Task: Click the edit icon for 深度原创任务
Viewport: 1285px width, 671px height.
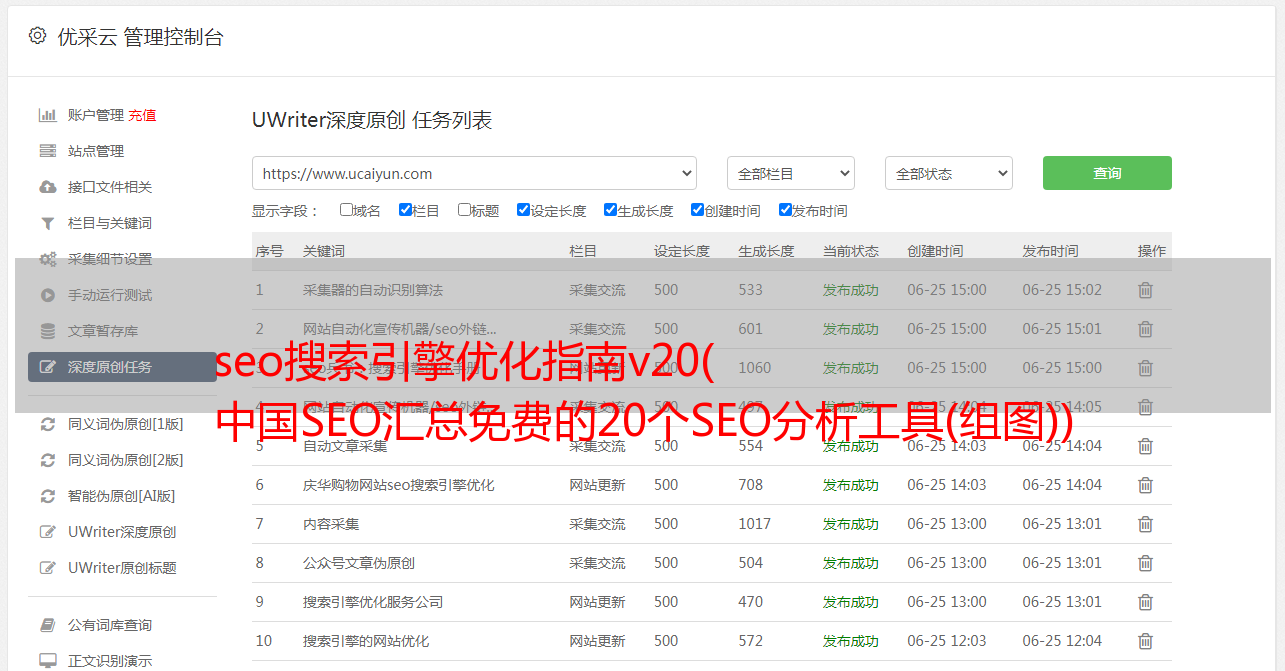Action: click(47, 367)
